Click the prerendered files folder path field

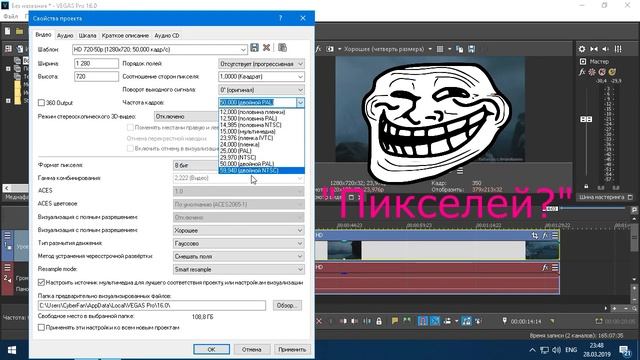click(x=152, y=305)
